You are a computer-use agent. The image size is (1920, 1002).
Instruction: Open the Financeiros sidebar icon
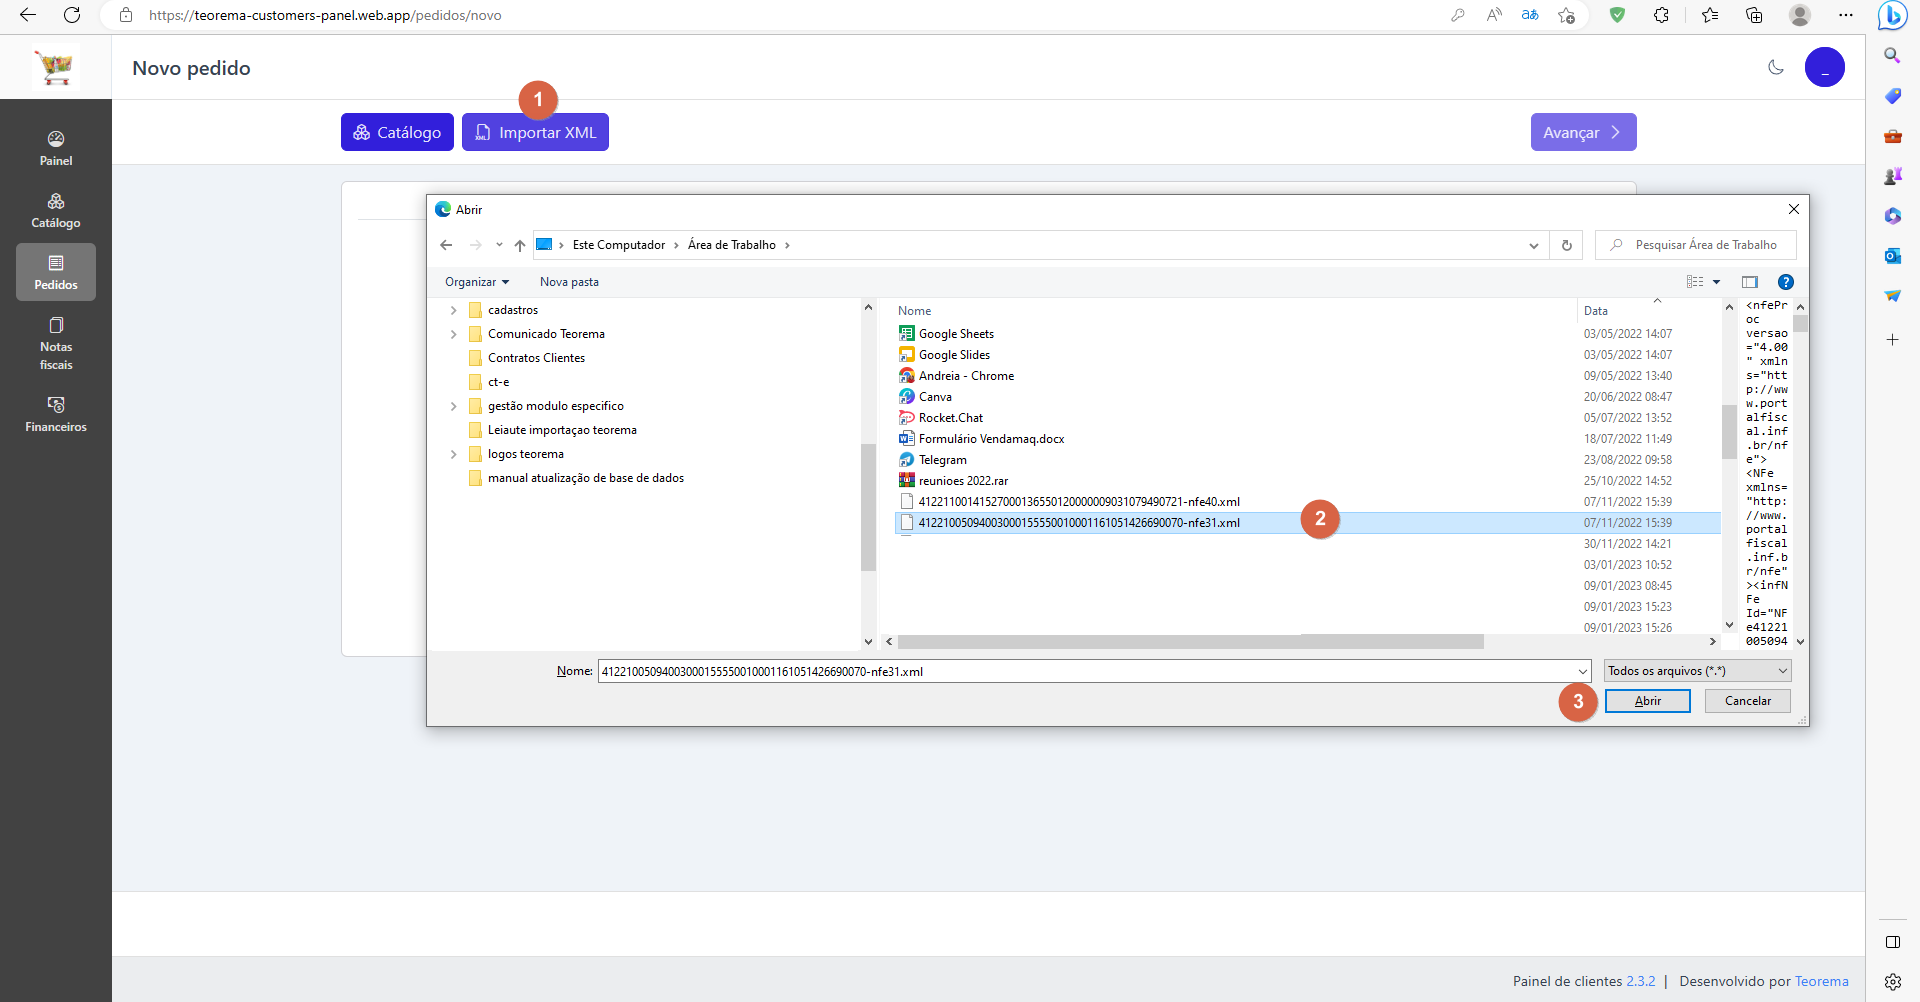(x=56, y=414)
